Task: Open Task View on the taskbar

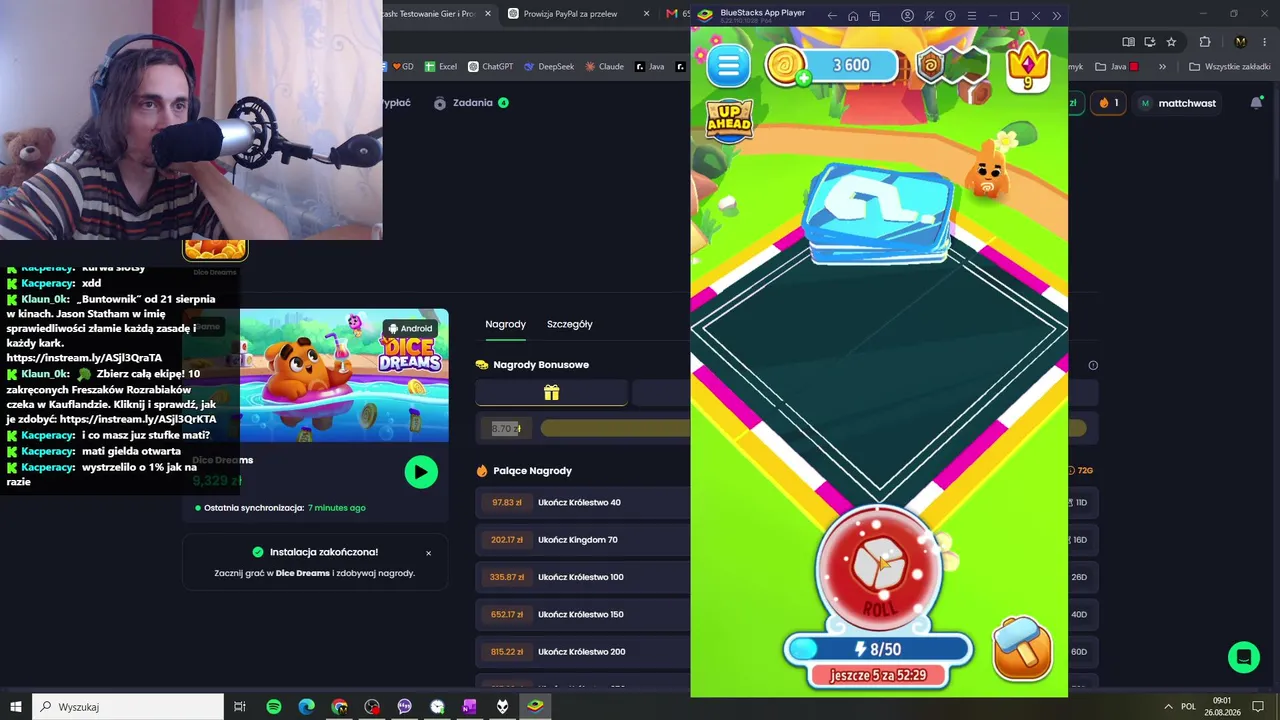Action: [240, 707]
